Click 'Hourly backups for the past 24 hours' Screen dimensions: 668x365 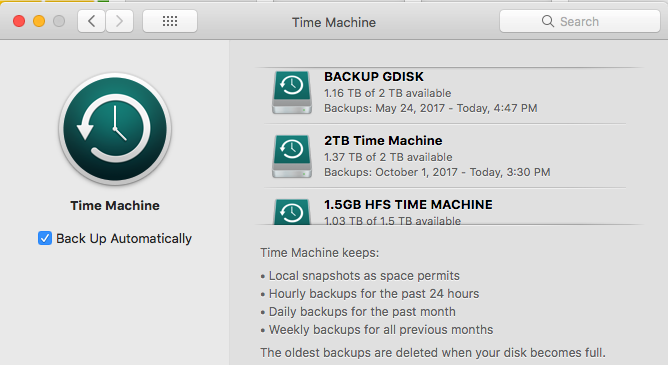[x=374, y=294]
